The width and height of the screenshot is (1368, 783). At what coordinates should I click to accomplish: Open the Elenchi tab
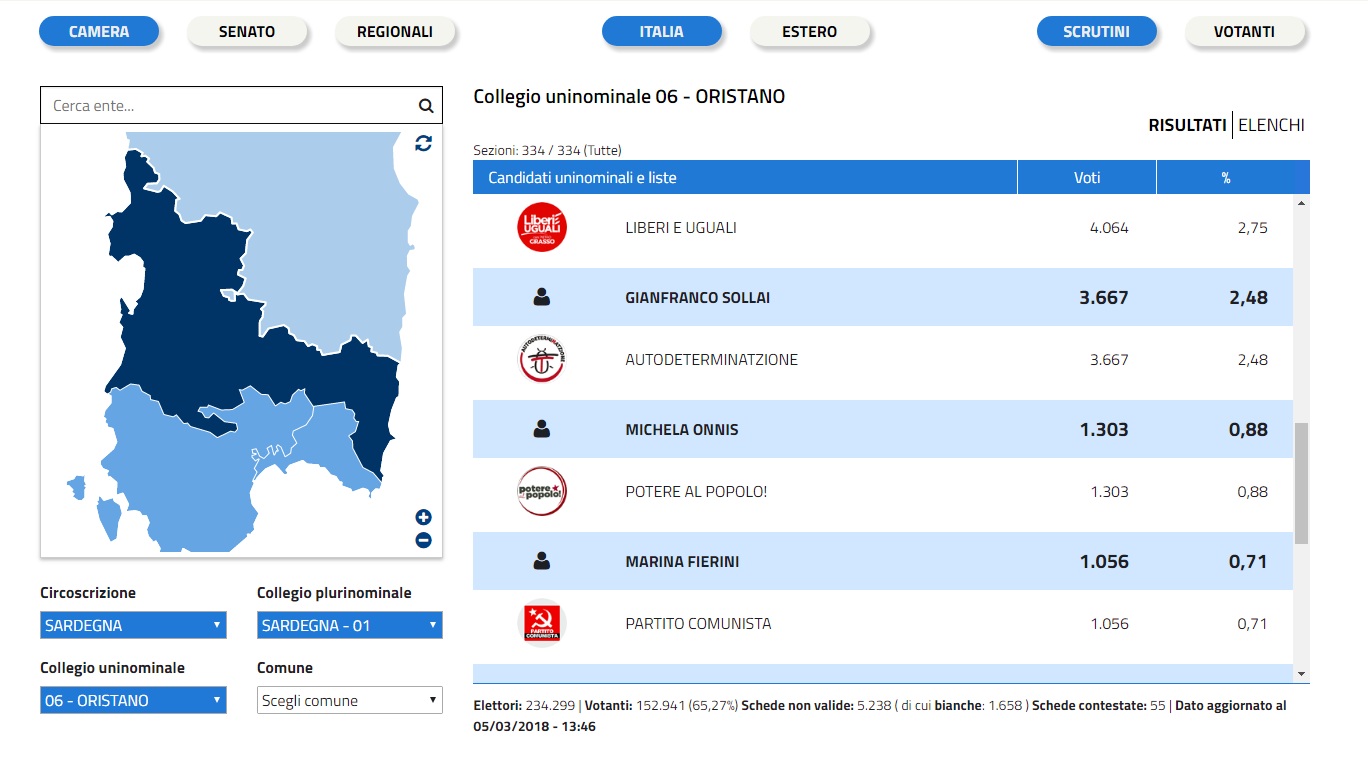click(x=1271, y=125)
